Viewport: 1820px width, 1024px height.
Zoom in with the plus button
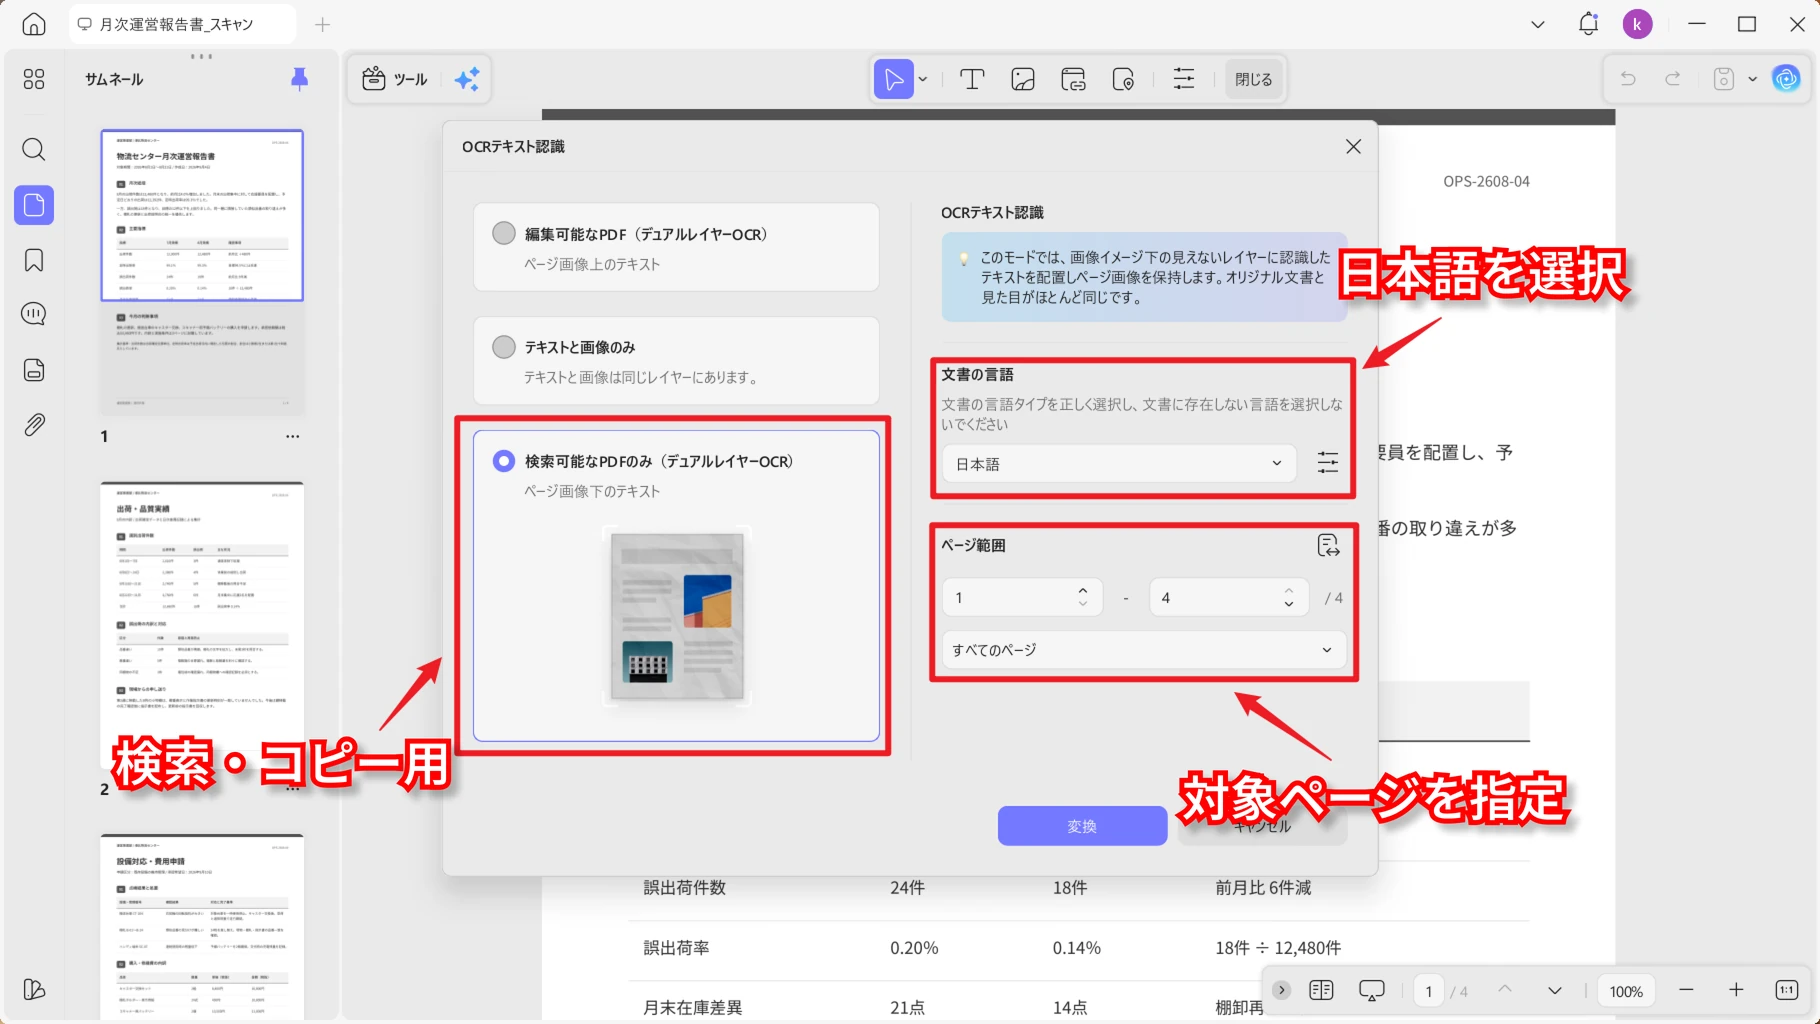coord(1736,990)
